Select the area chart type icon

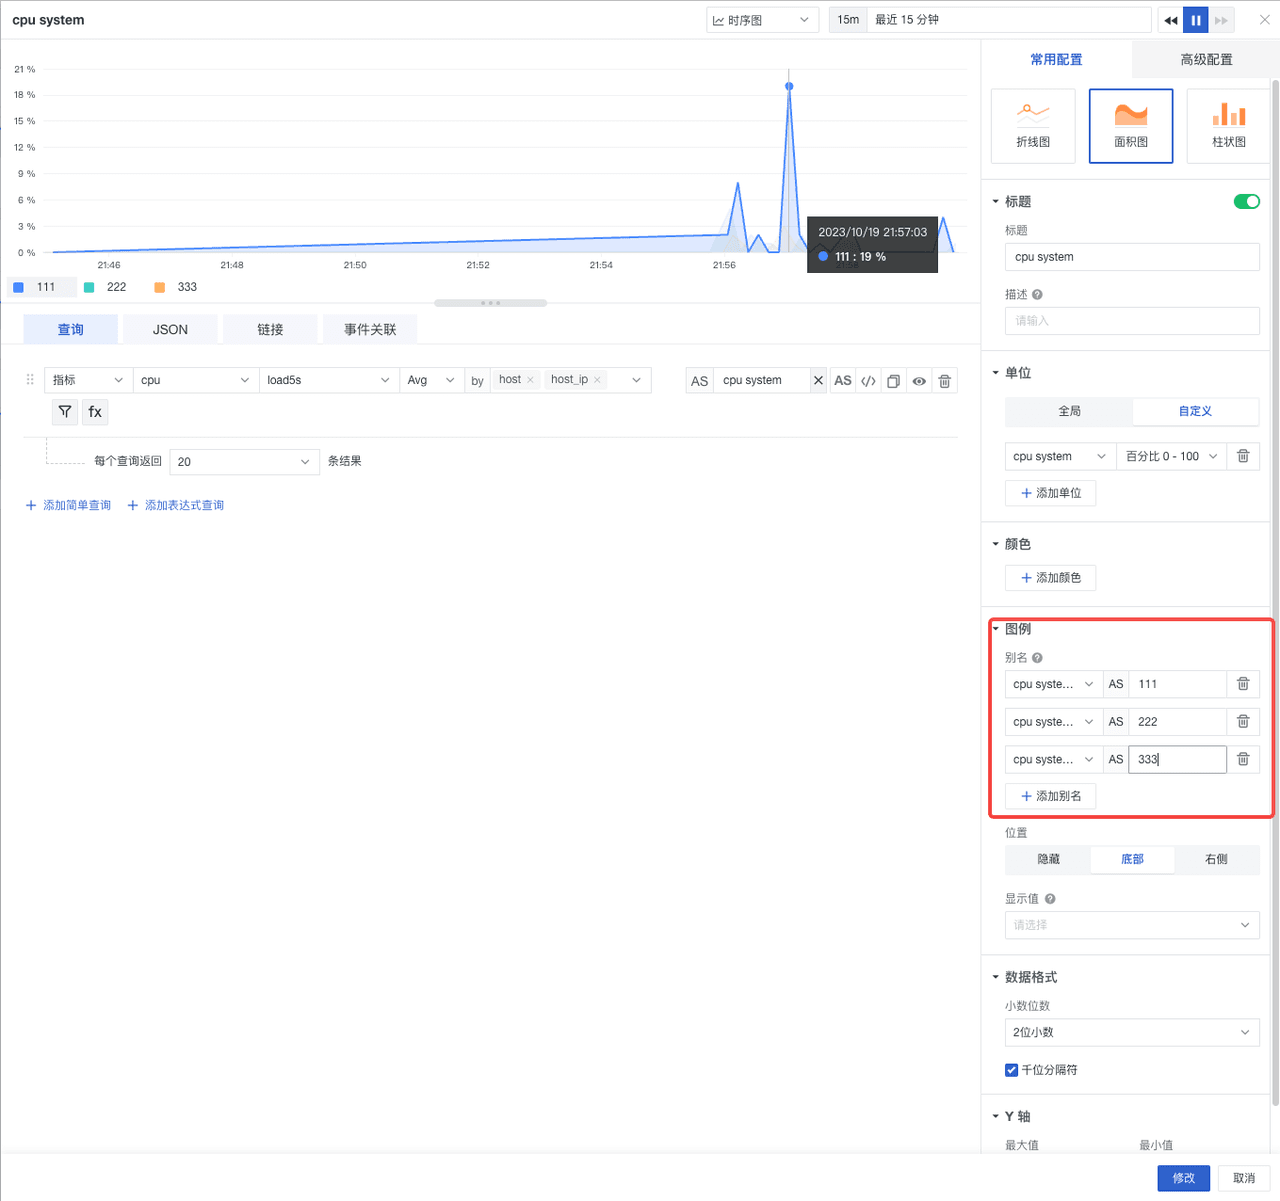coord(1131,125)
